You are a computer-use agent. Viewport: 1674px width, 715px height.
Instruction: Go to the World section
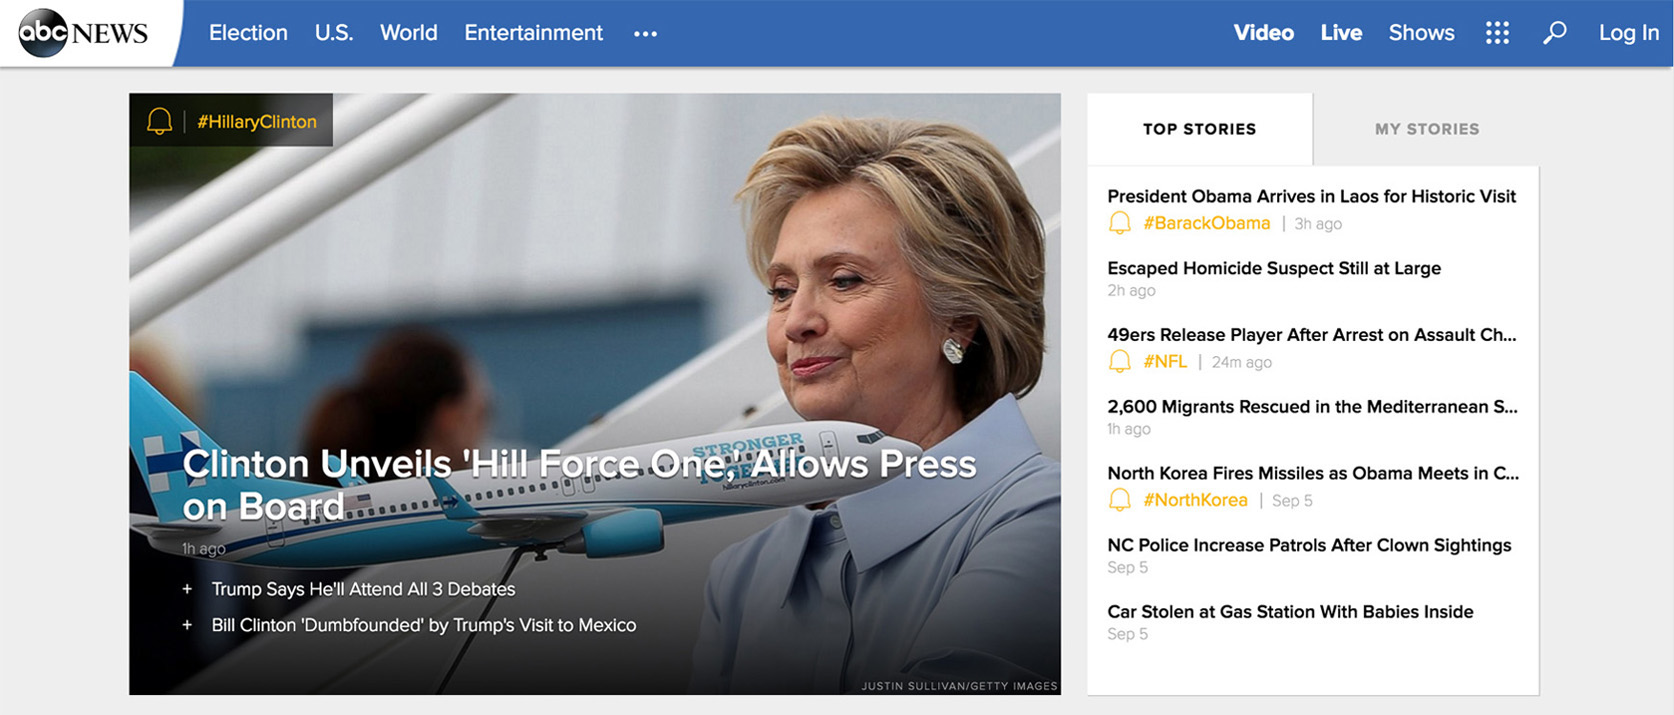pos(408,33)
